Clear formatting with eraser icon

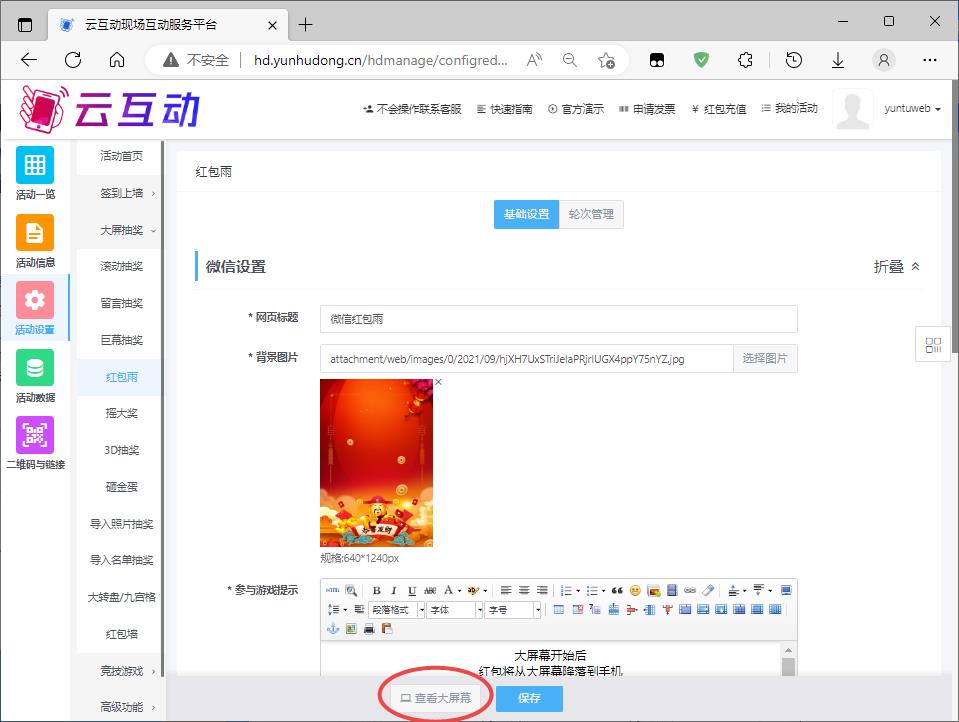pos(708,590)
